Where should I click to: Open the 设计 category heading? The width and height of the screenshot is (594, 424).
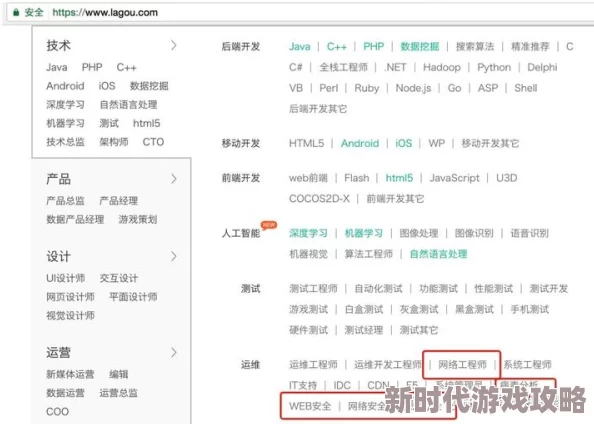pyautogui.click(x=58, y=257)
